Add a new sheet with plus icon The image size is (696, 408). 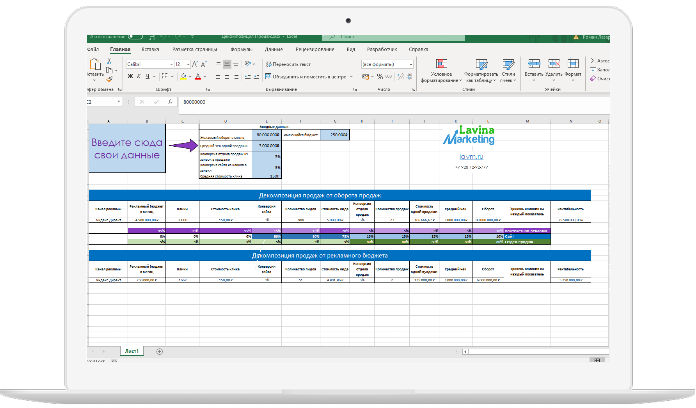click(x=159, y=351)
